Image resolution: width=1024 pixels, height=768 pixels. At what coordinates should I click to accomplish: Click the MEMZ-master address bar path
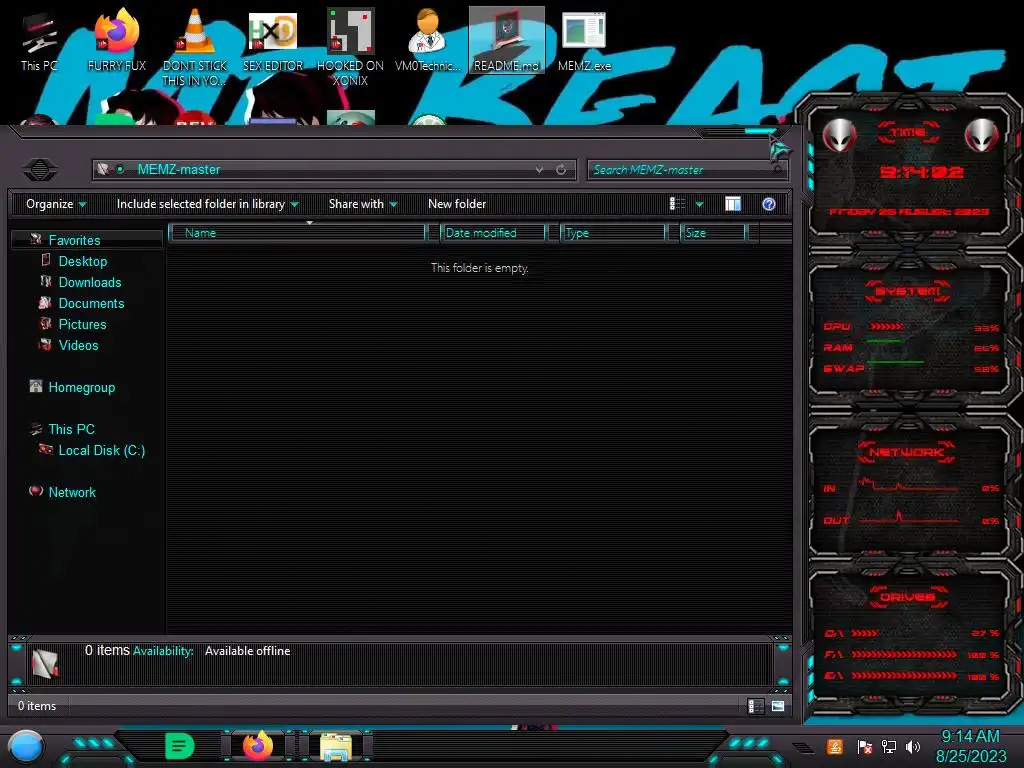(x=178, y=170)
